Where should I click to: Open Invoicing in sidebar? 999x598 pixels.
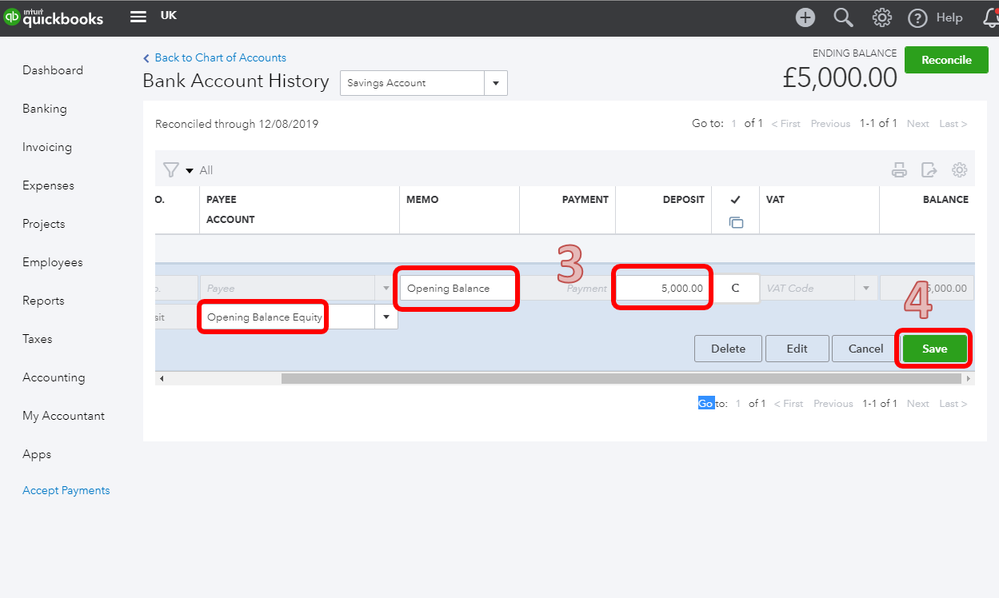pos(47,147)
